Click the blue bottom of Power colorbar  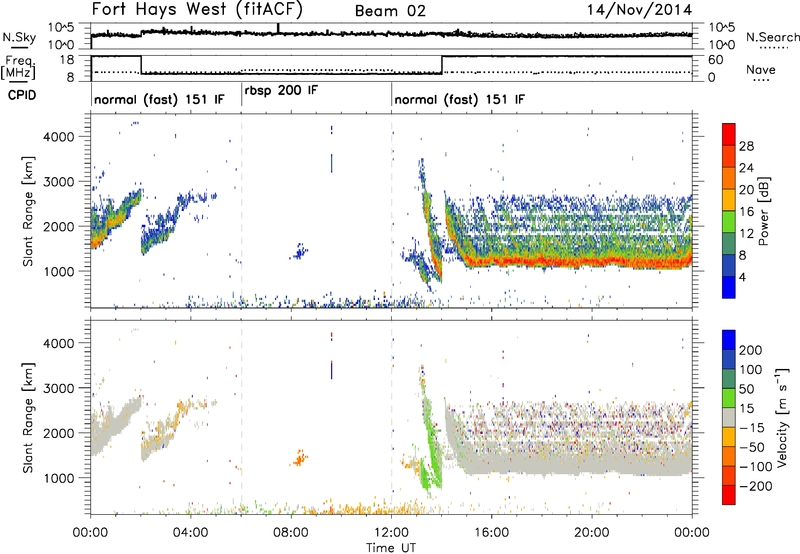(729, 287)
